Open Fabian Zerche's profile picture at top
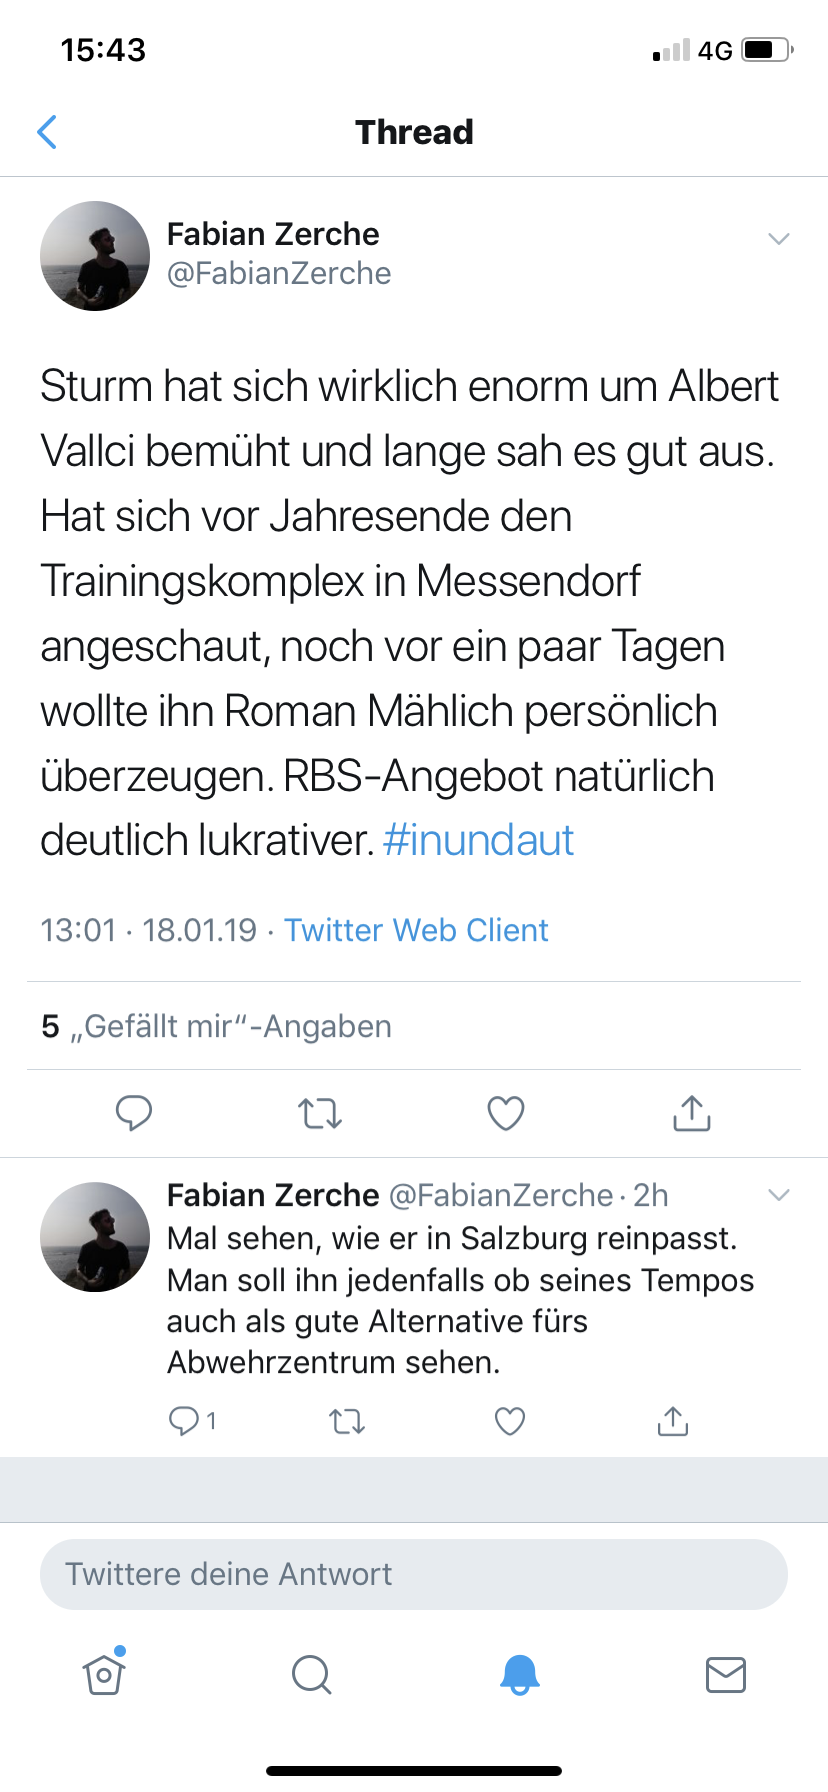 [95, 256]
